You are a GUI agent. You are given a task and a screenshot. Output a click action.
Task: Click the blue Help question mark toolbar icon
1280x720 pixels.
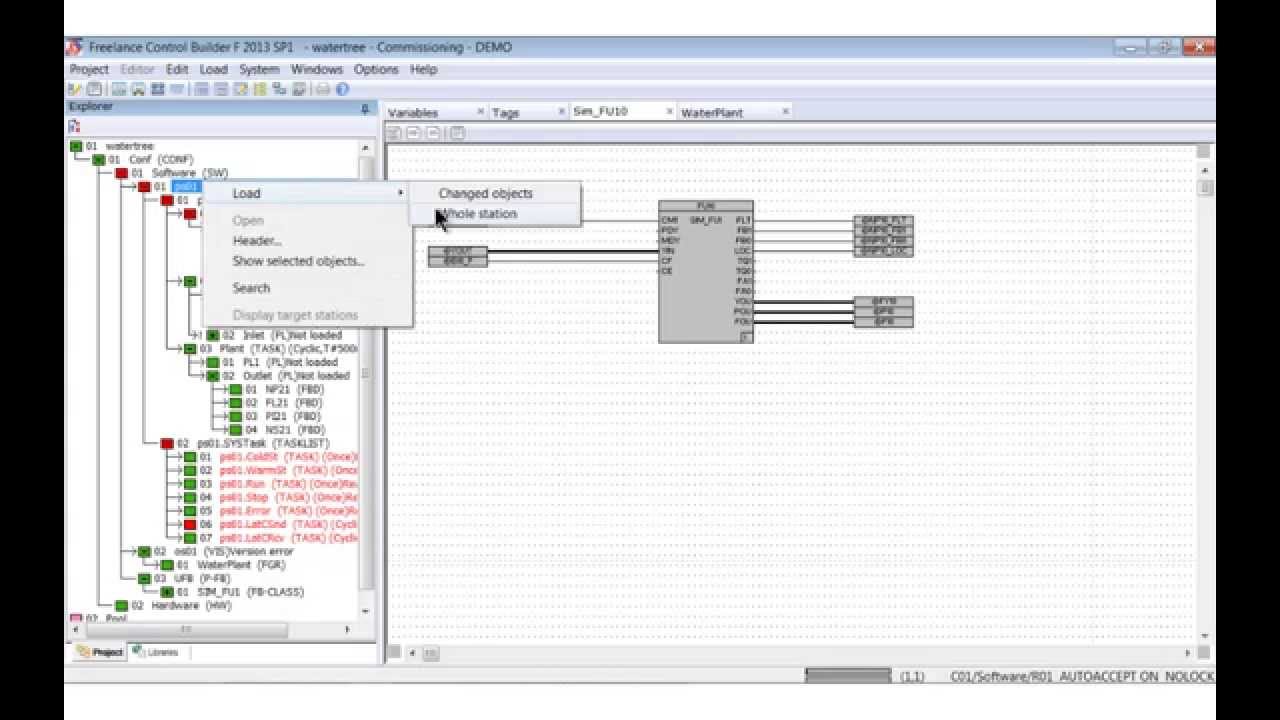[x=342, y=89]
